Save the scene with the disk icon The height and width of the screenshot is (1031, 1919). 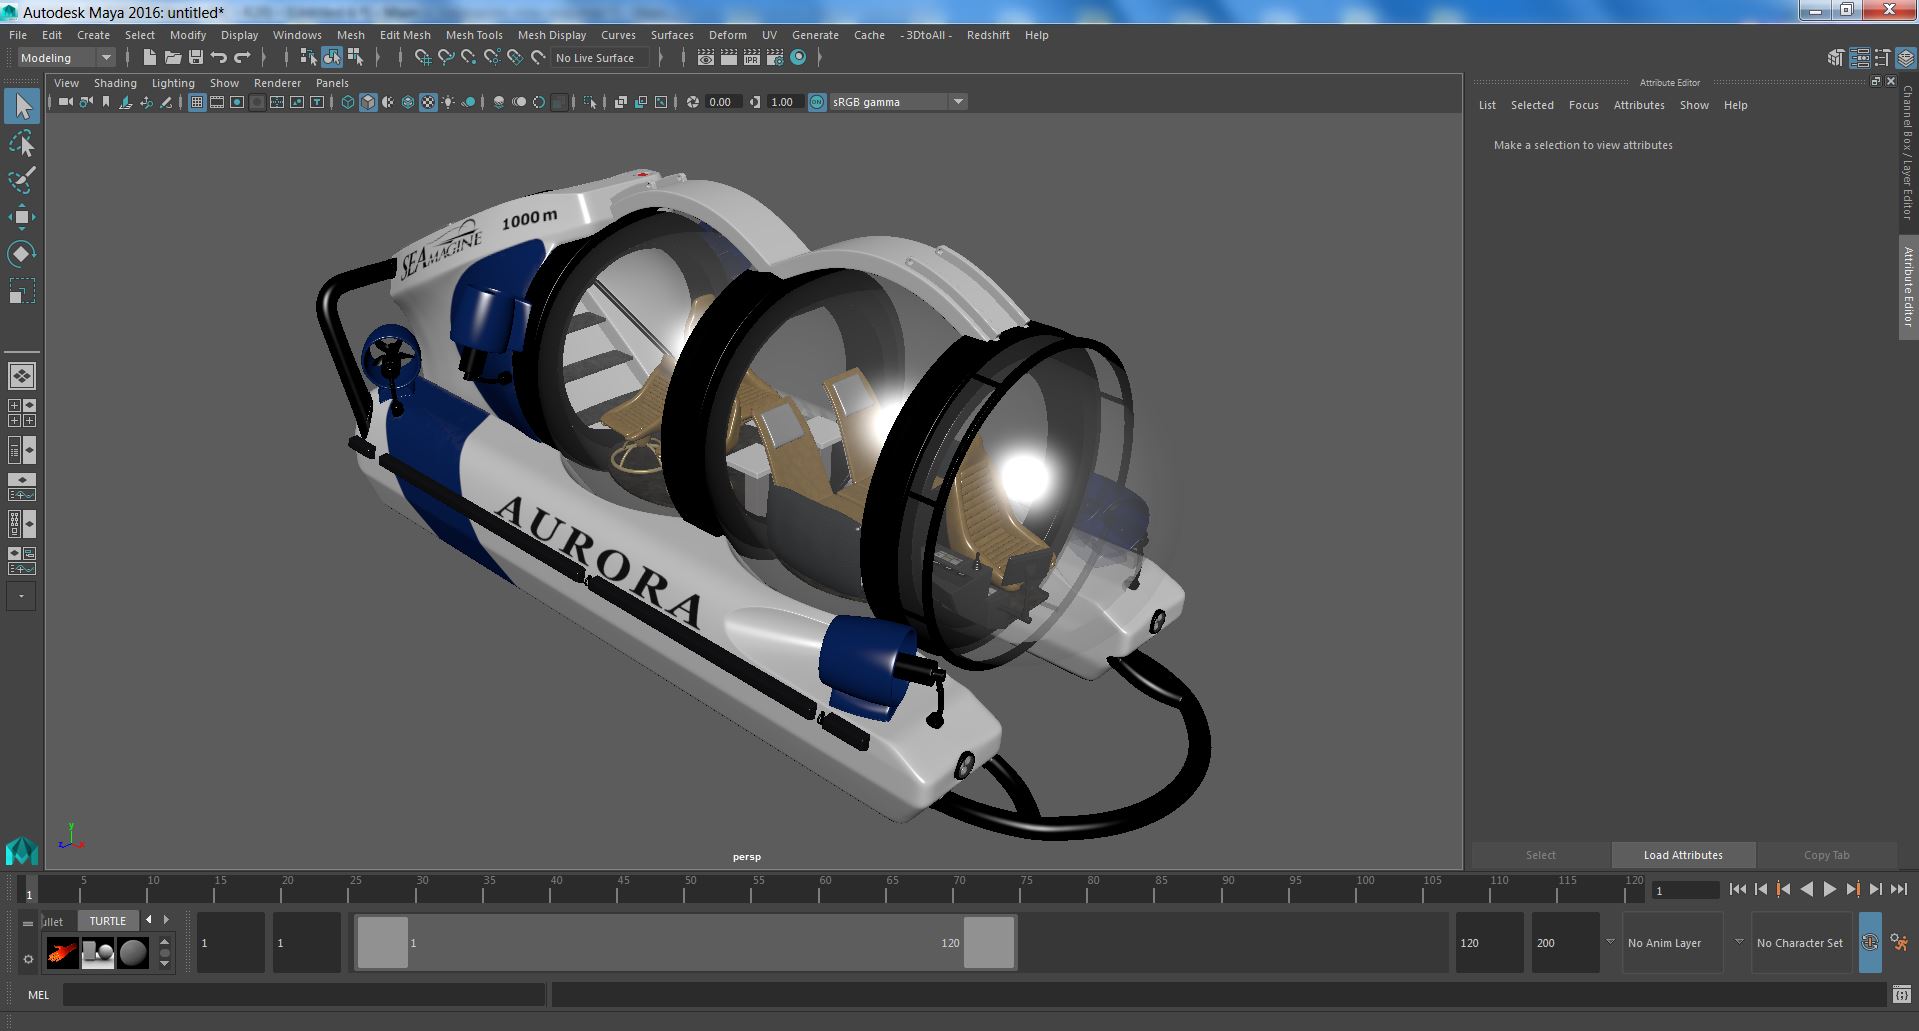point(196,58)
